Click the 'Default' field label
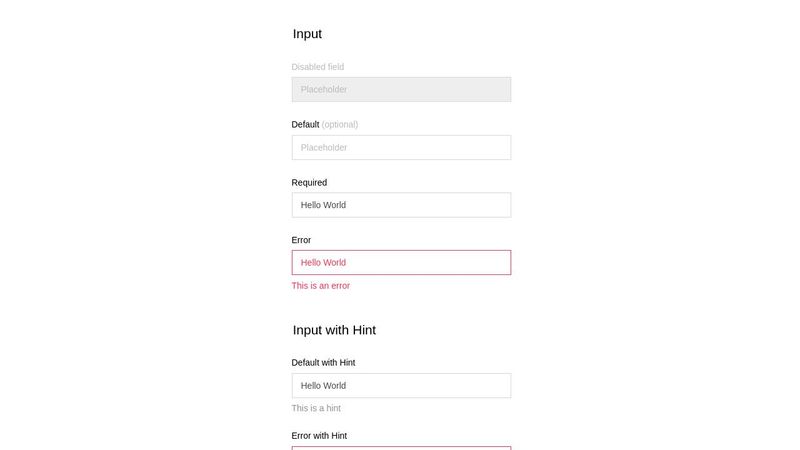 (305, 125)
